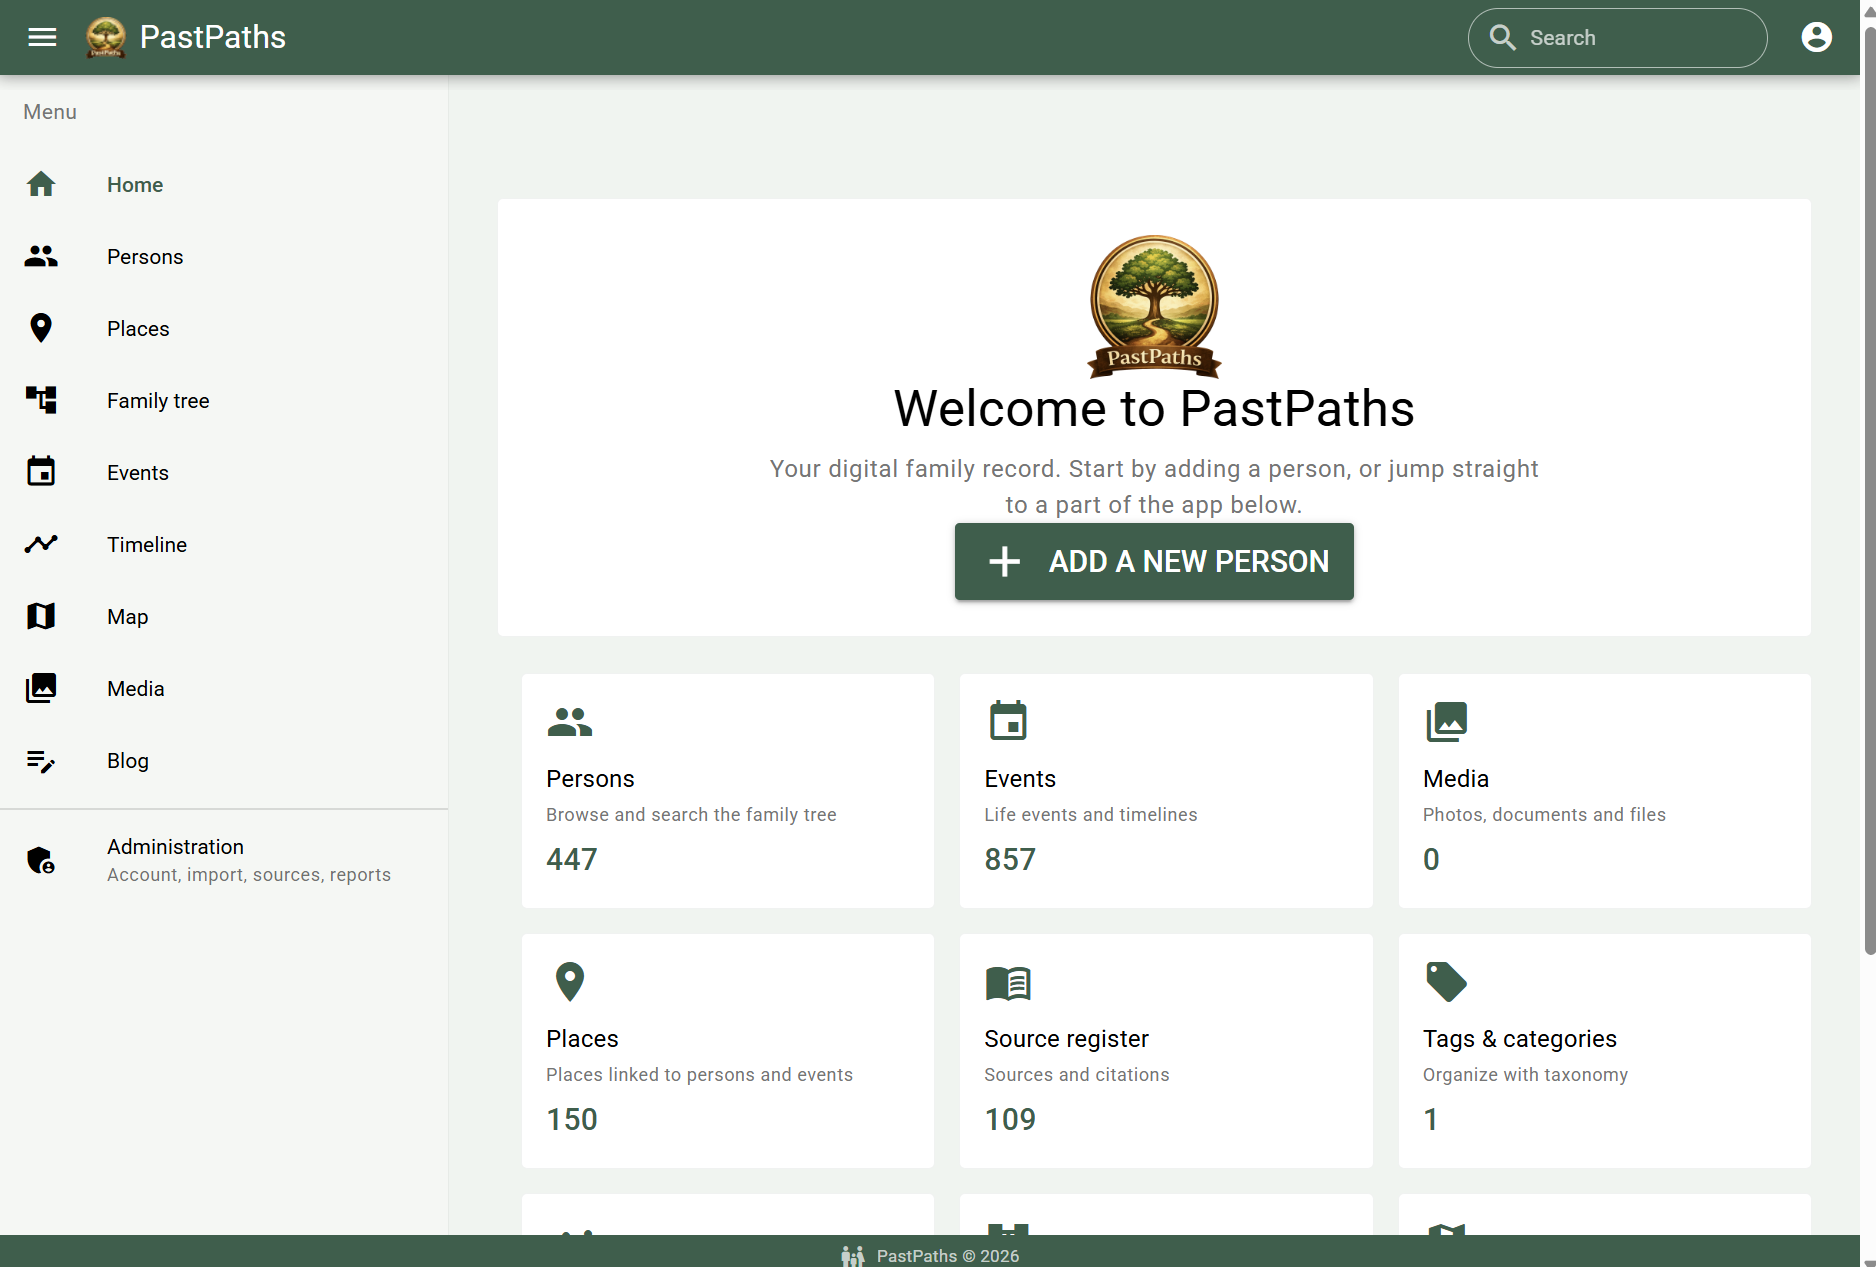This screenshot has height=1267, width=1876.
Task: Click the events count 857
Action: pos(1010,859)
